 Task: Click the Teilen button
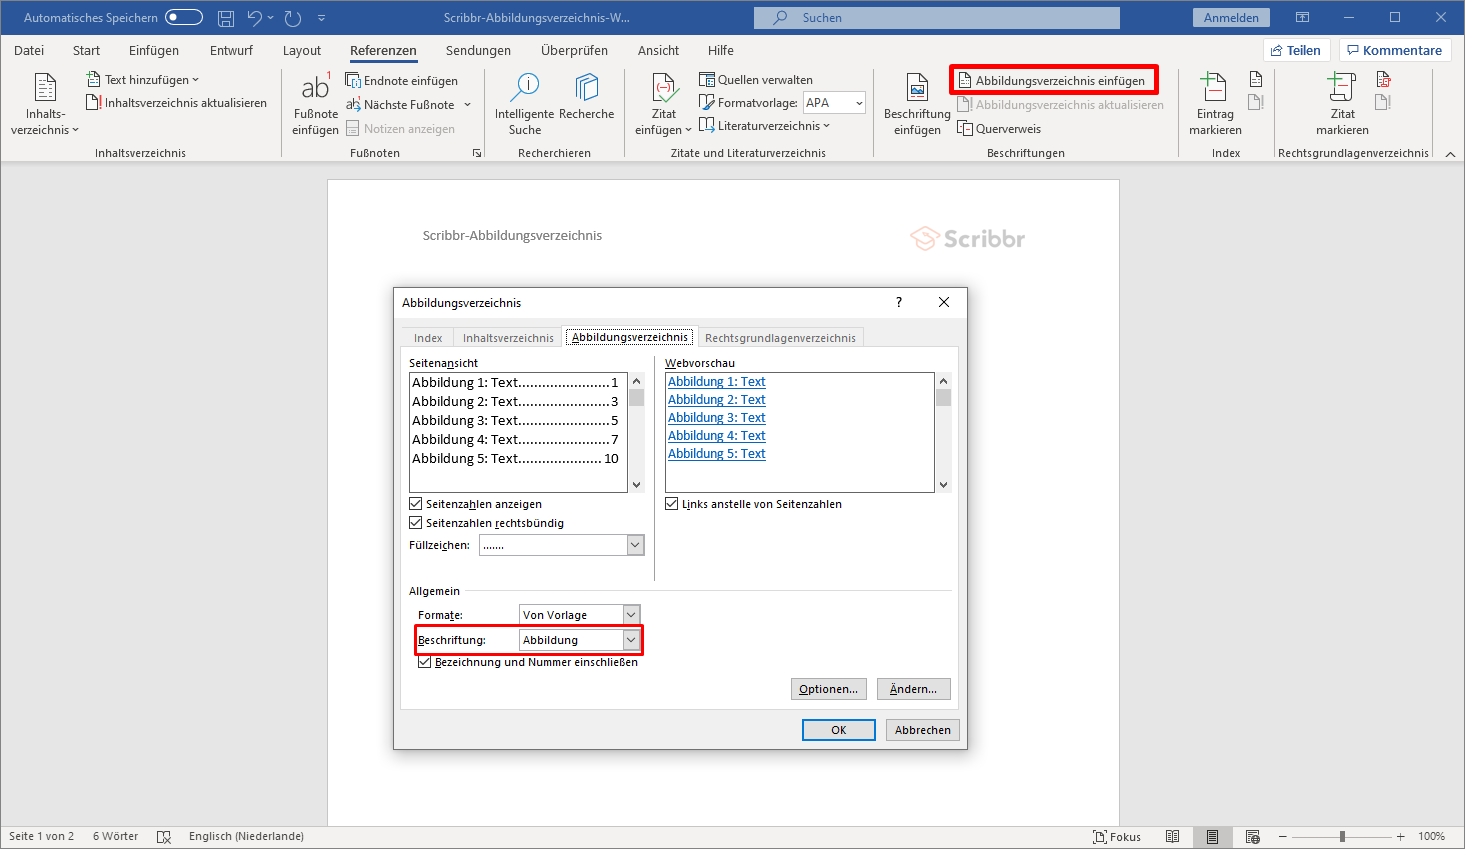point(1296,50)
